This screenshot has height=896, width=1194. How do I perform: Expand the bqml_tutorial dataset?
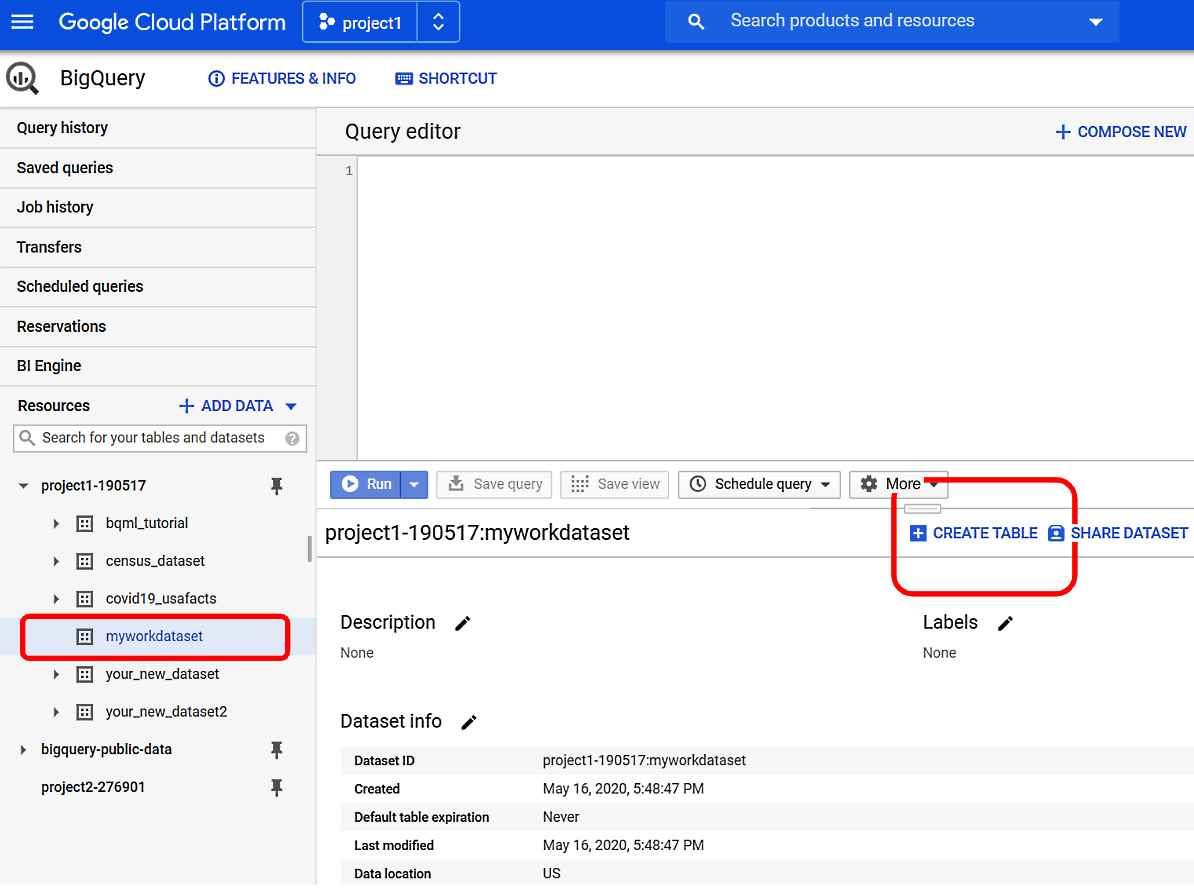coord(56,524)
